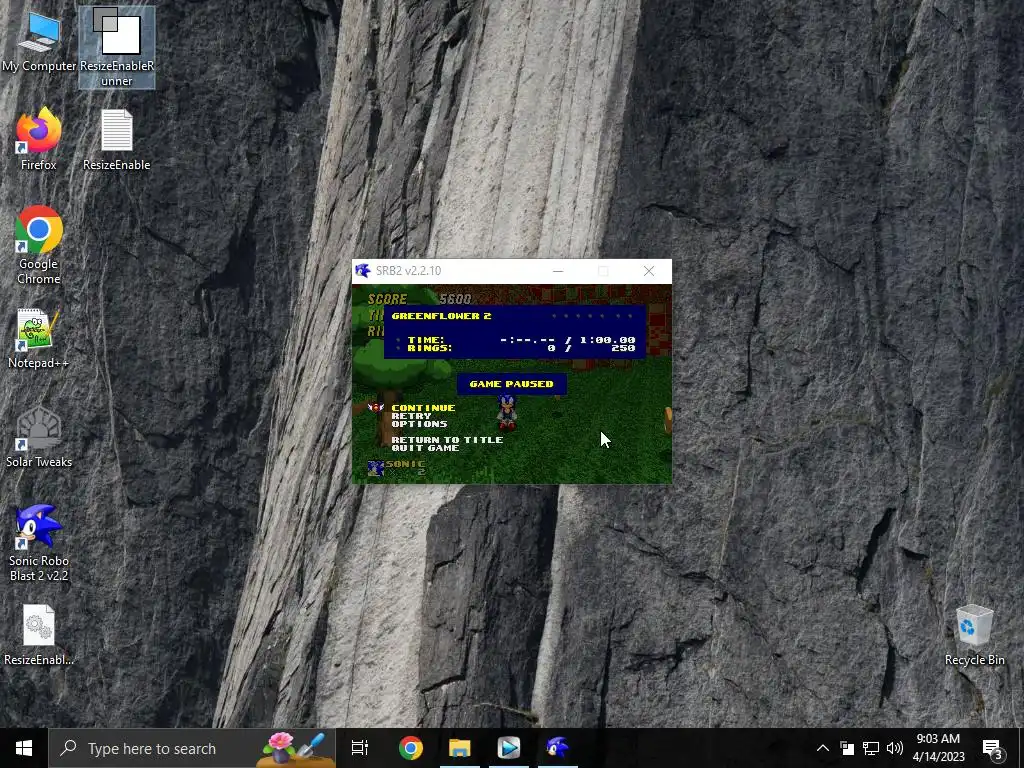Choose Quit Game in the pause menu
The image size is (1024, 768).
(x=425, y=448)
